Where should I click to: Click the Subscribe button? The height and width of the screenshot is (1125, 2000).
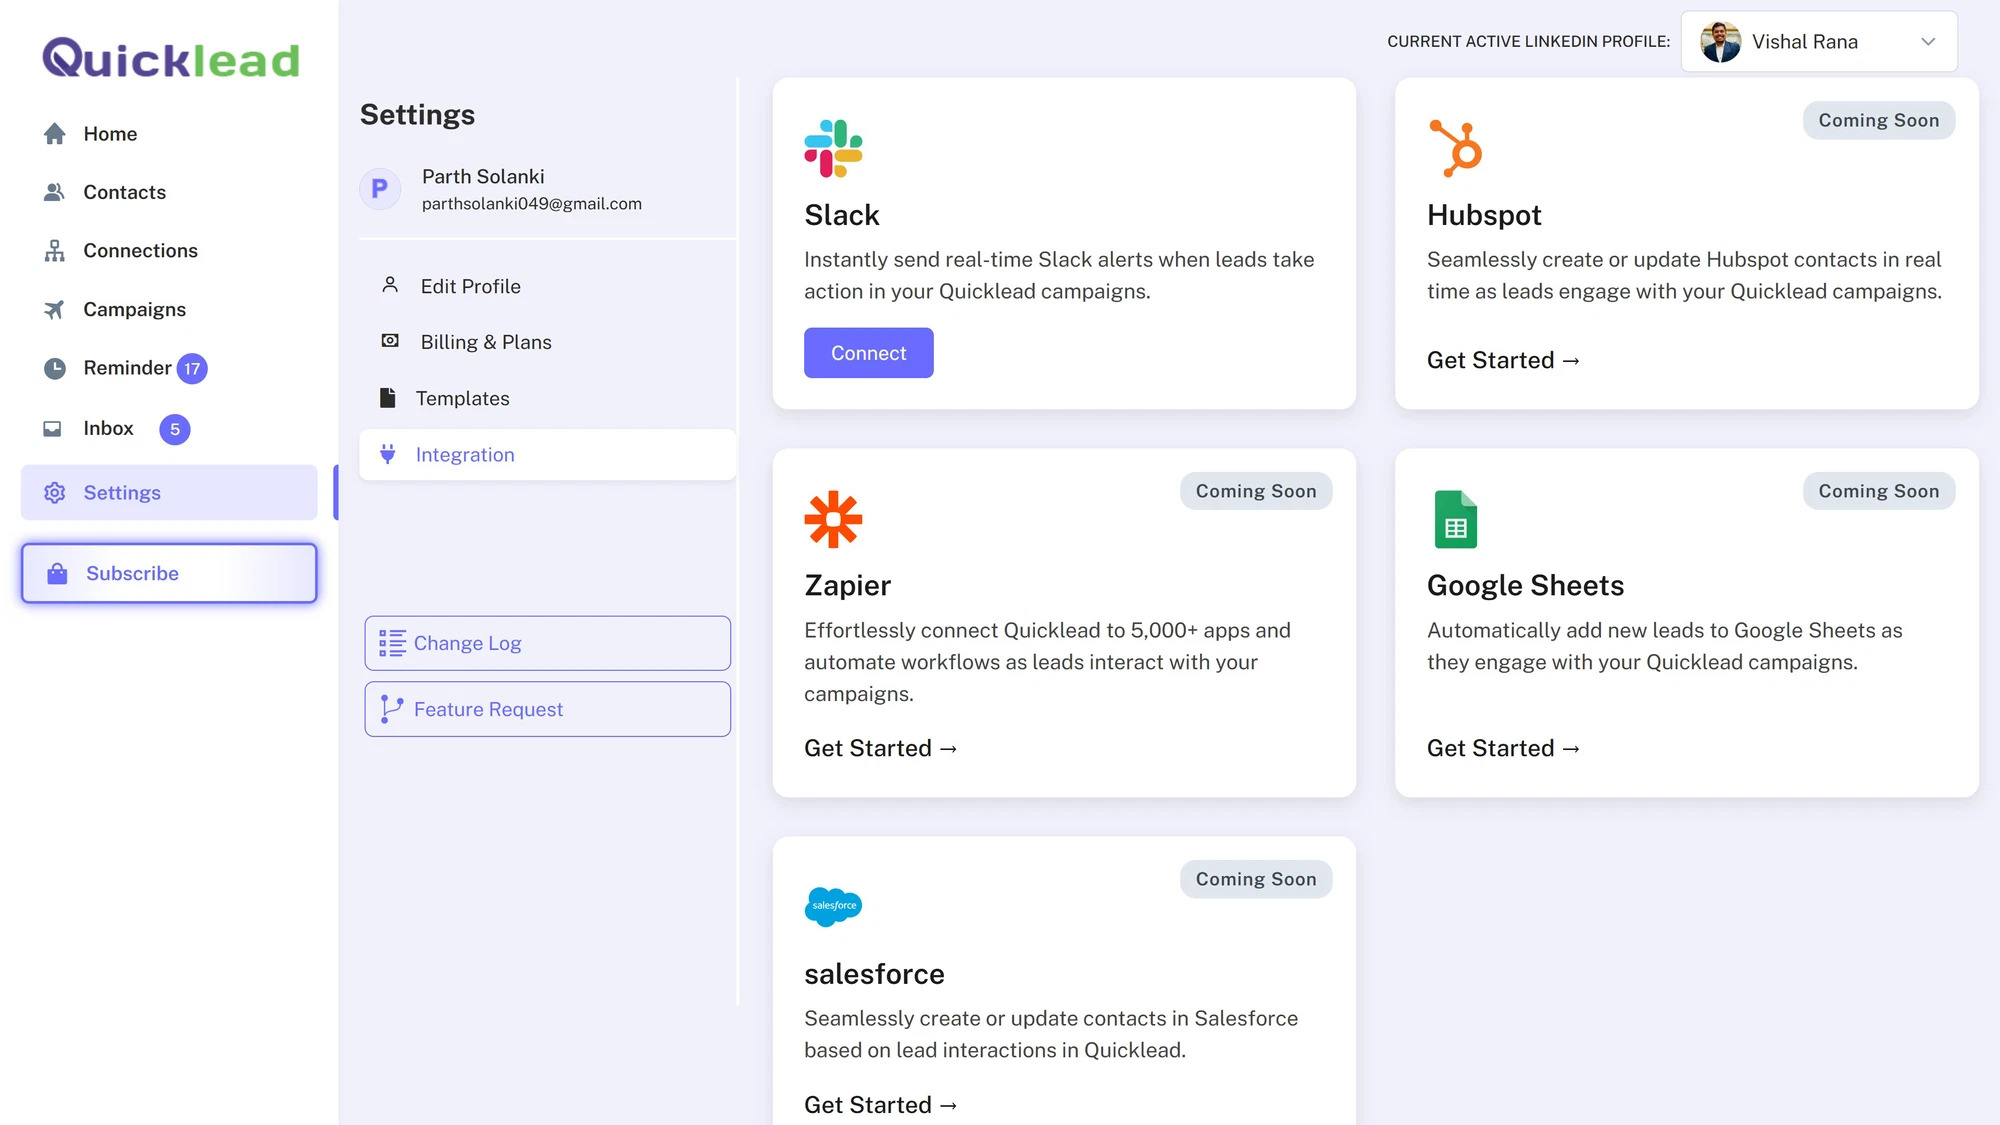[169, 573]
